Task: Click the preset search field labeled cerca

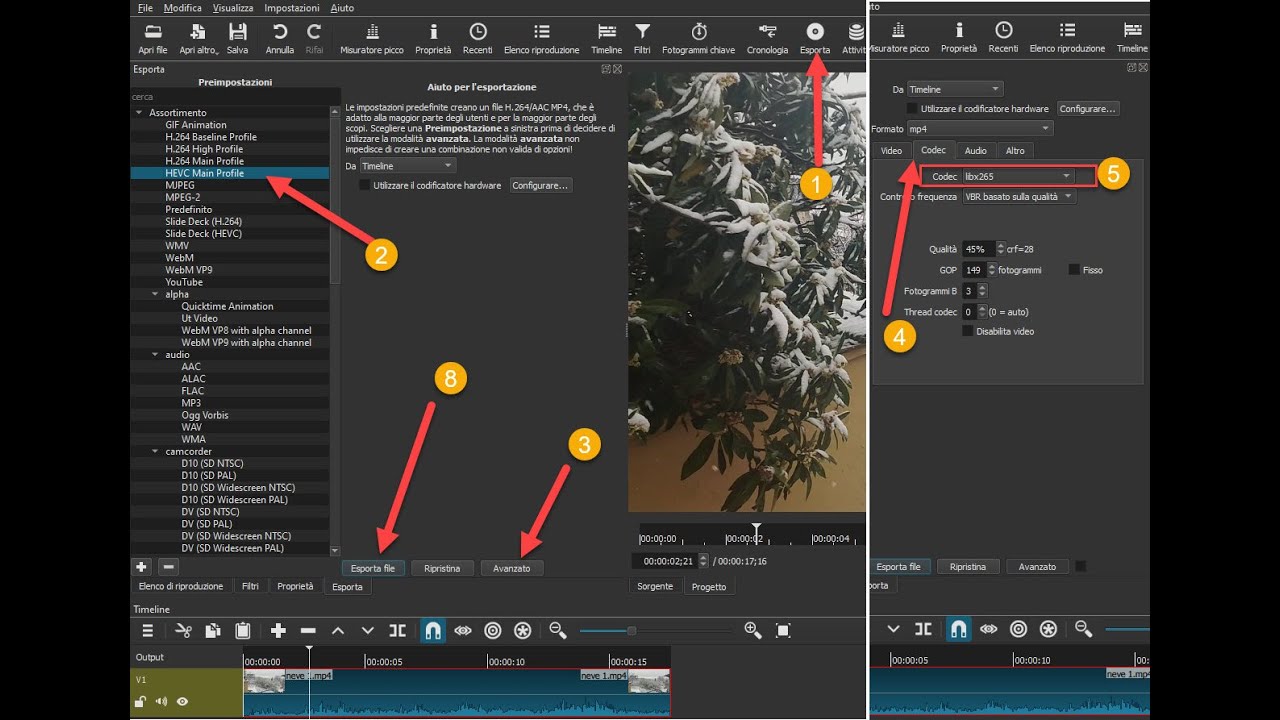Action: [x=236, y=97]
